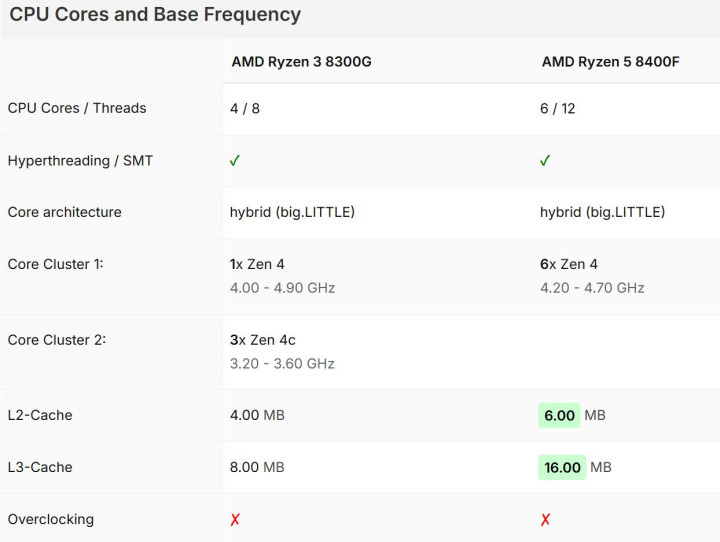The height and width of the screenshot is (542, 720).
Task: Click the Hyperthreading / SMT row label
Action: (x=80, y=160)
